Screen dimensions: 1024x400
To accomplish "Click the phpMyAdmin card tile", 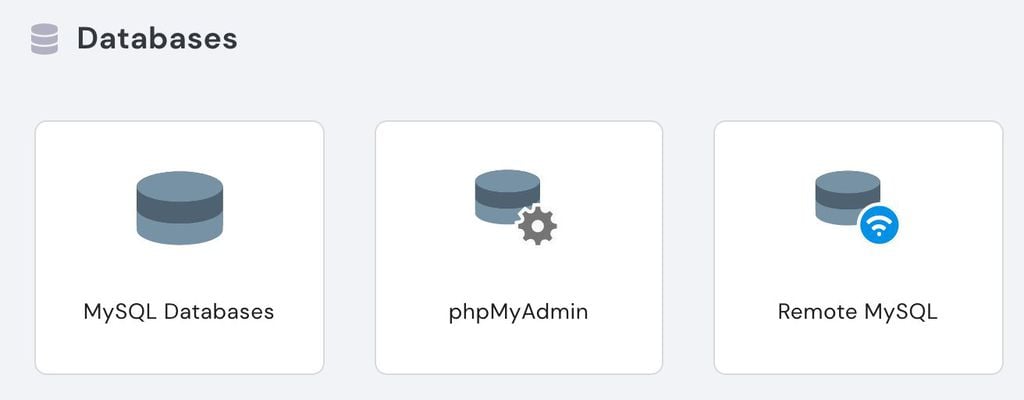I will point(519,248).
